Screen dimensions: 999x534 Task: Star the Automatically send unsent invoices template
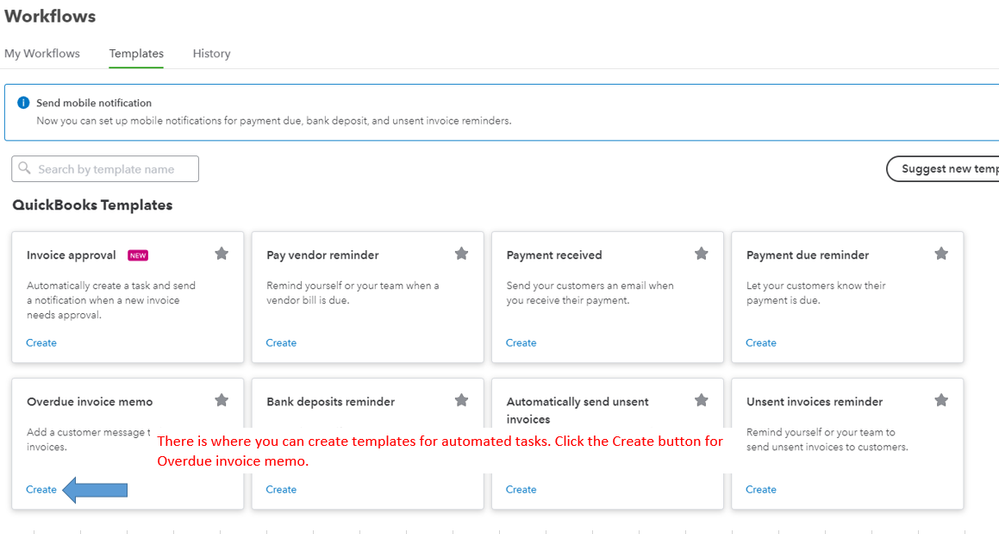pyautogui.click(x=701, y=400)
